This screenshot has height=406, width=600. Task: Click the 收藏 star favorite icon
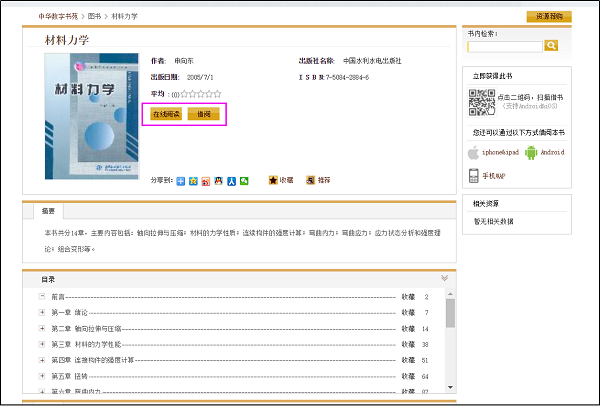[273, 181]
